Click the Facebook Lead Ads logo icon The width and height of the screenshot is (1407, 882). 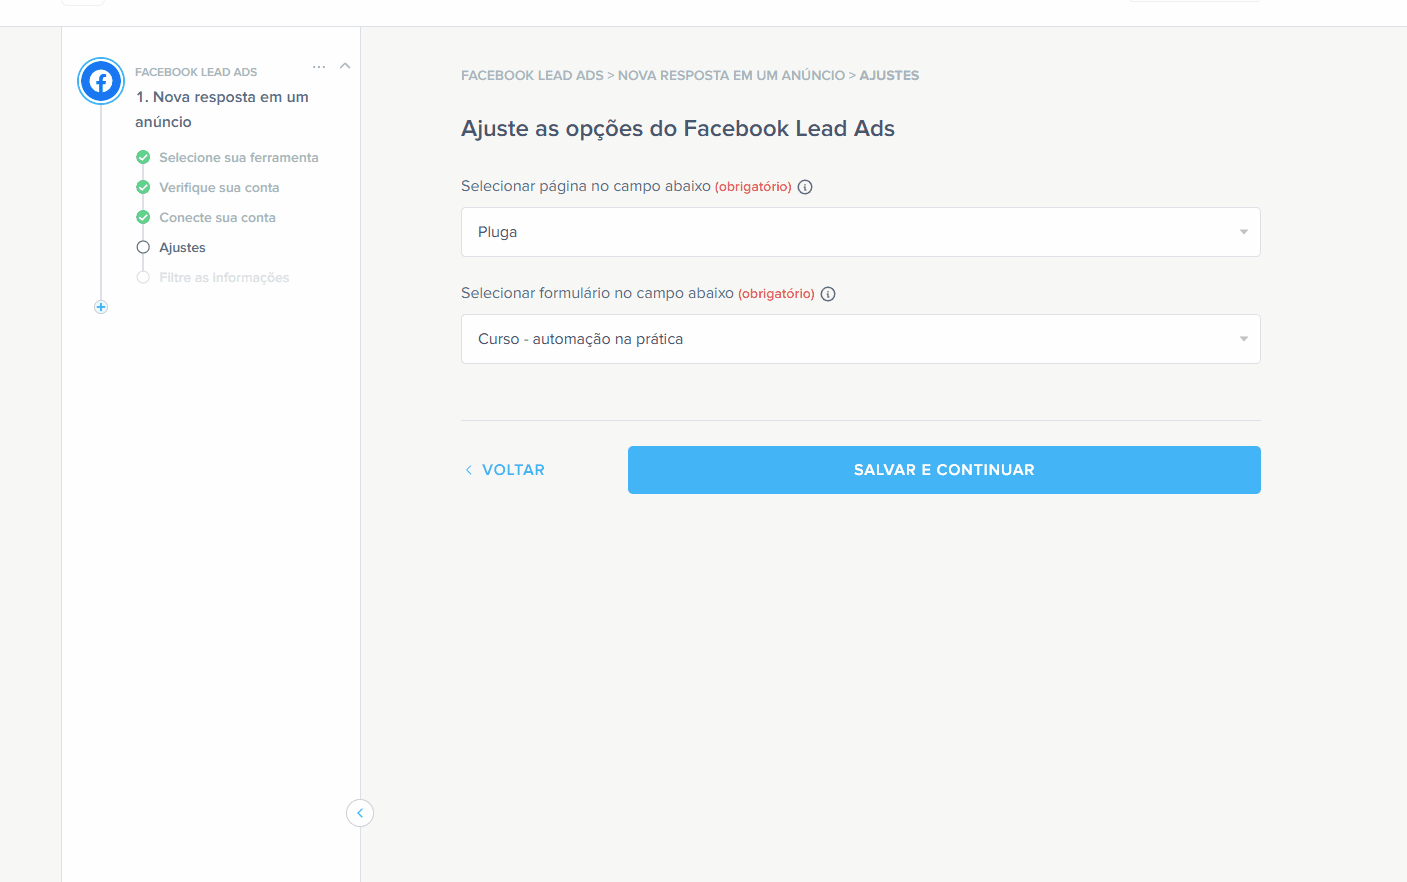click(x=101, y=81)
